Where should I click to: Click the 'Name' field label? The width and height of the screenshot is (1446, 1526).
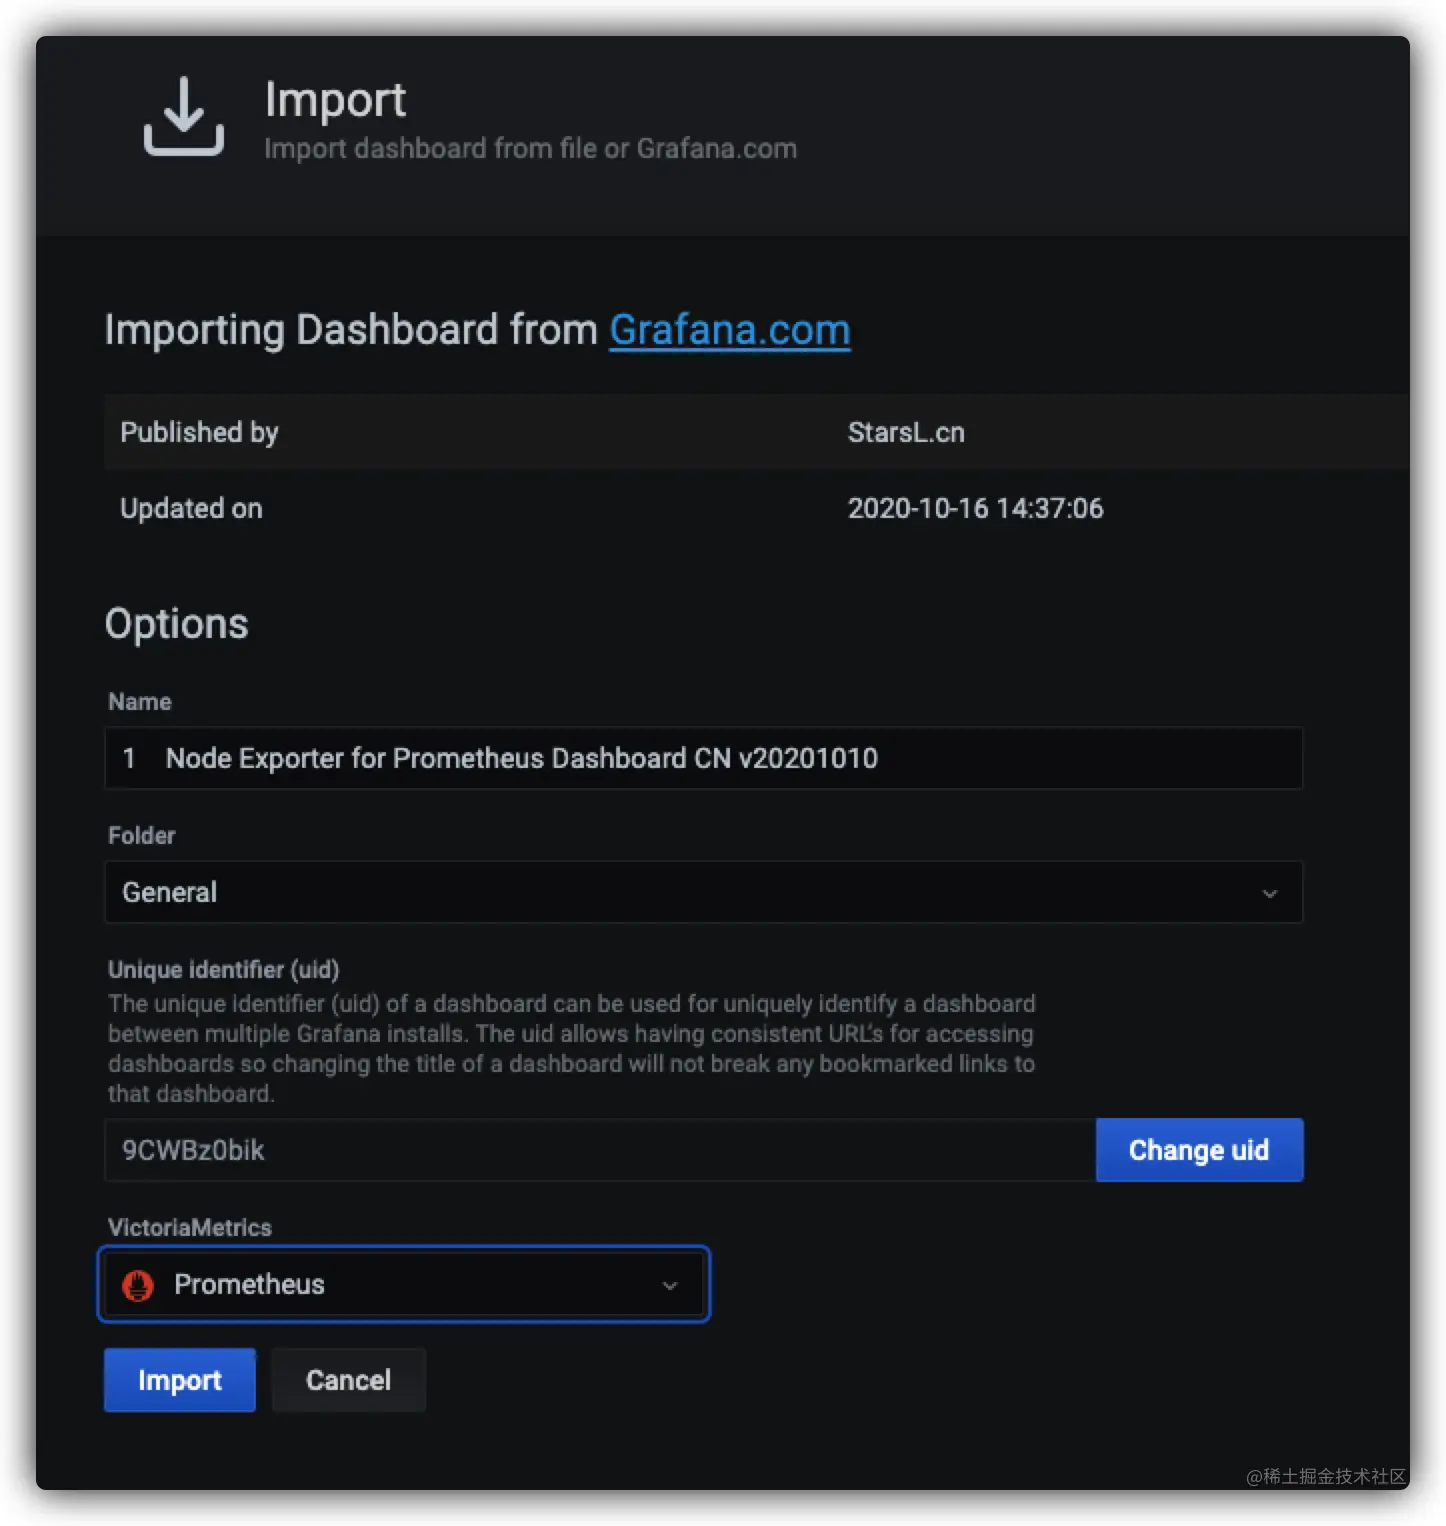pos(140,701)
